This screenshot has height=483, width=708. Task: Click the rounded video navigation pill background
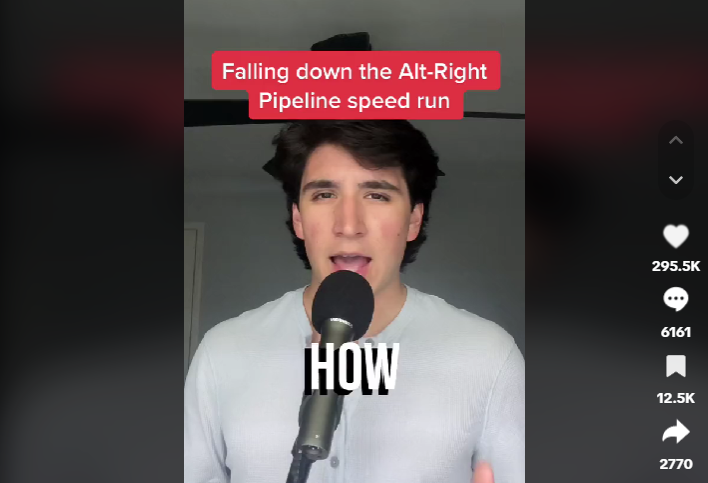[675, 160]
